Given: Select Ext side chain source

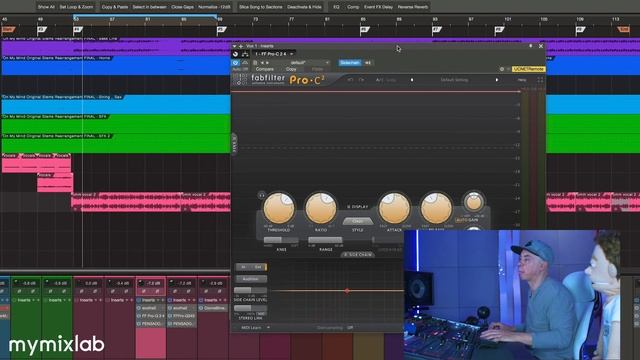Looking at the screenshot, I should point(258,267).
